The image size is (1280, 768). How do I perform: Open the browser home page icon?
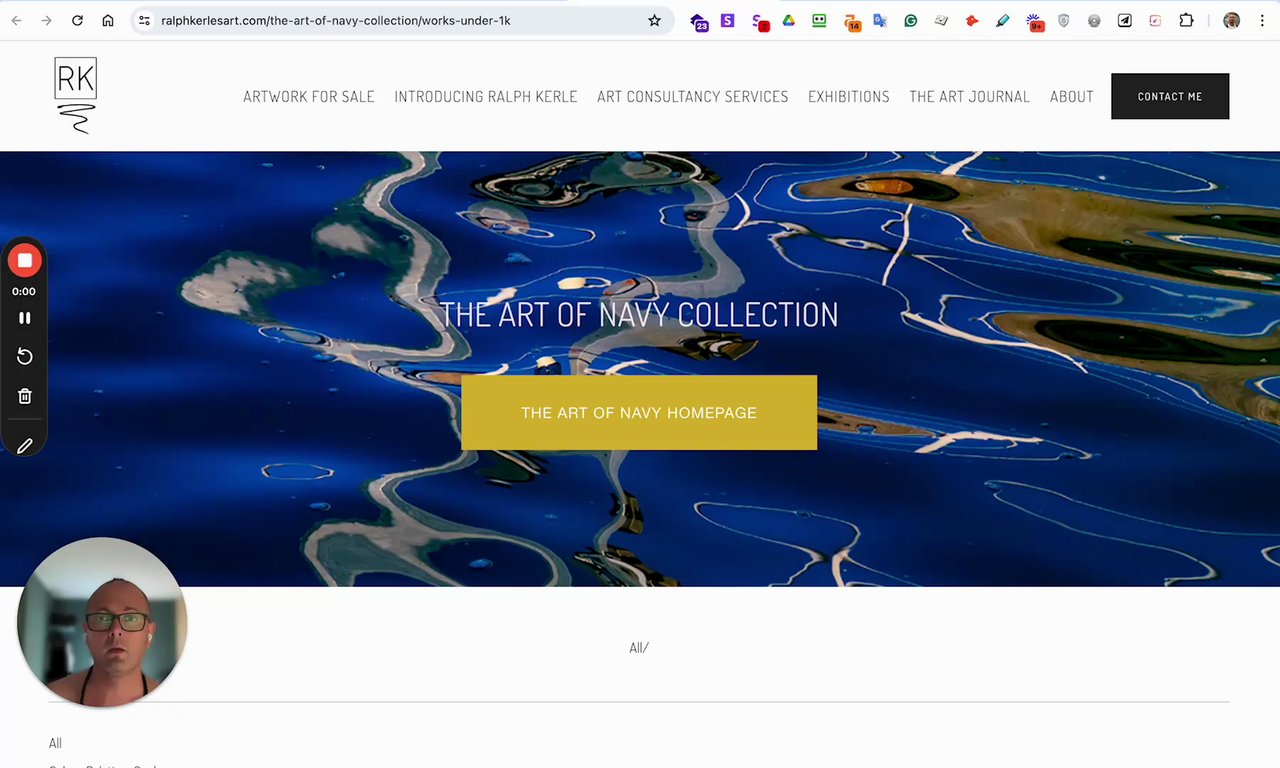point(108,20)
